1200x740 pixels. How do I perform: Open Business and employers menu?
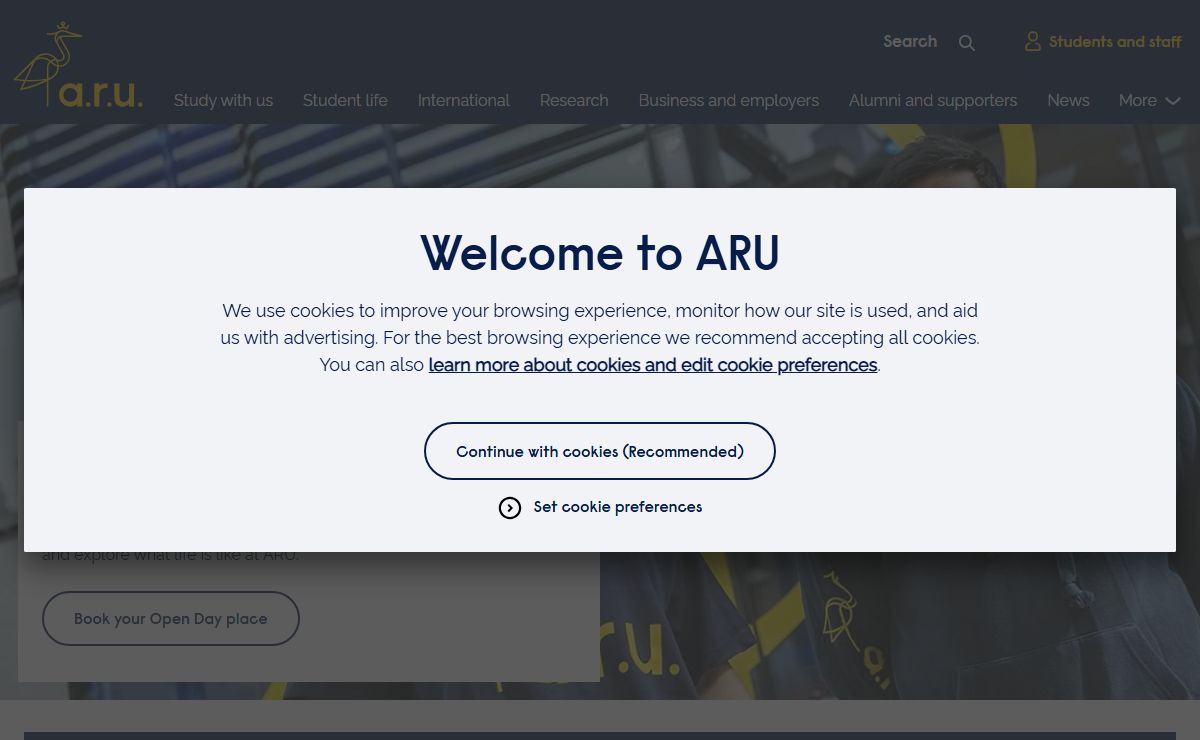point(729,100)
